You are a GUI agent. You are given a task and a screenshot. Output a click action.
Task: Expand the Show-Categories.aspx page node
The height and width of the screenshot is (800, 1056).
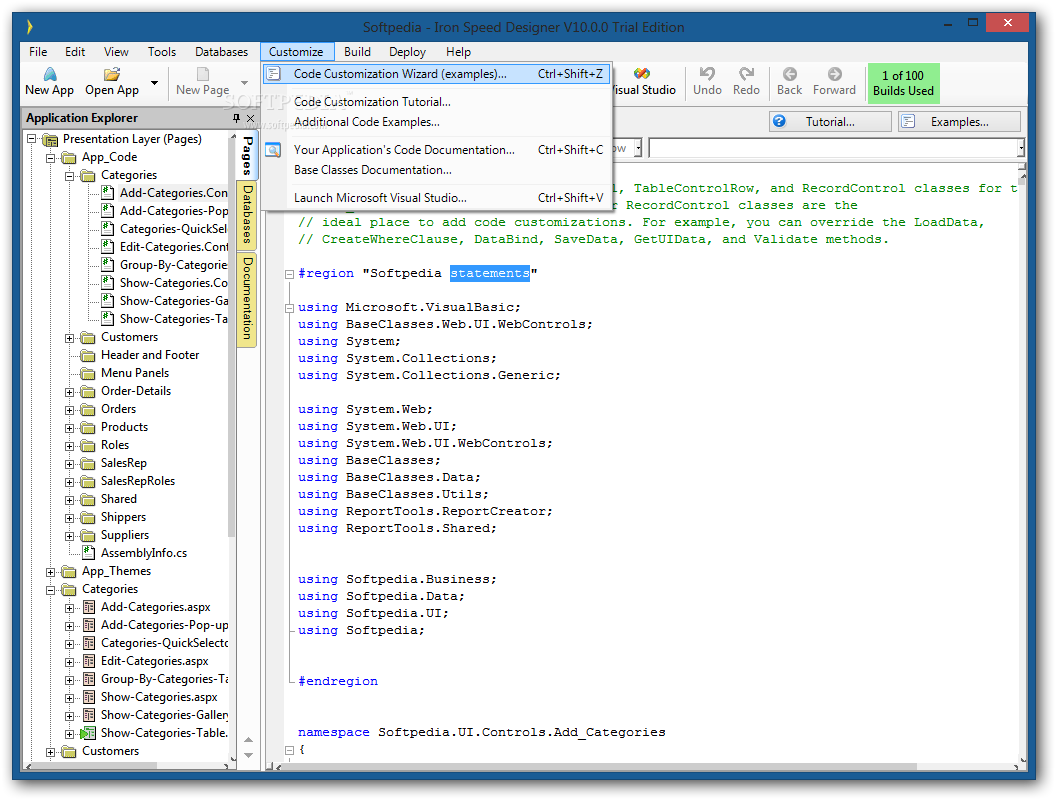(x=69, y=698)
